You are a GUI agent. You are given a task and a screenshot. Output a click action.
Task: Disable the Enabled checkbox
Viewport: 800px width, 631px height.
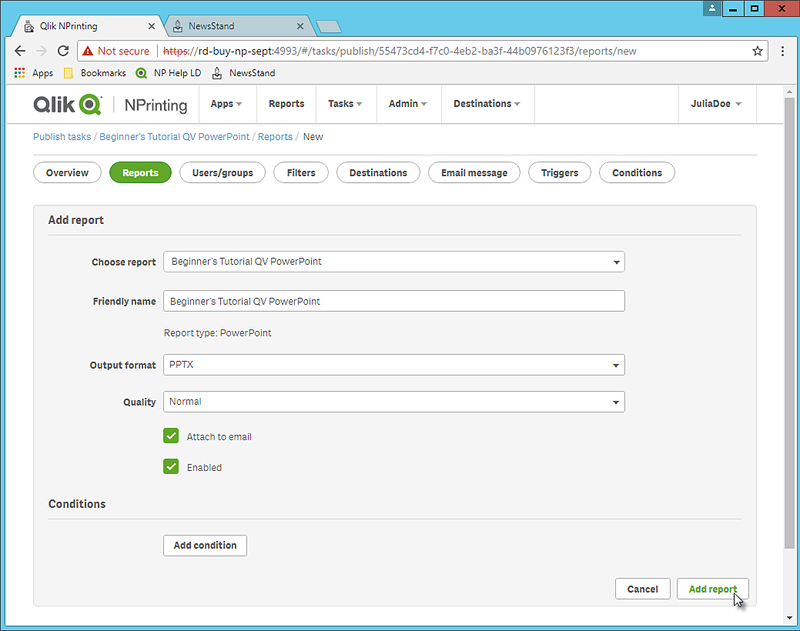tap(171, 466)
